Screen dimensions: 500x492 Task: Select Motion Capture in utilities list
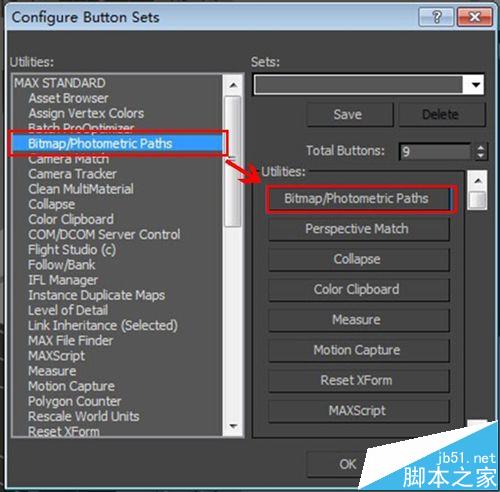(x=72, y=386)
